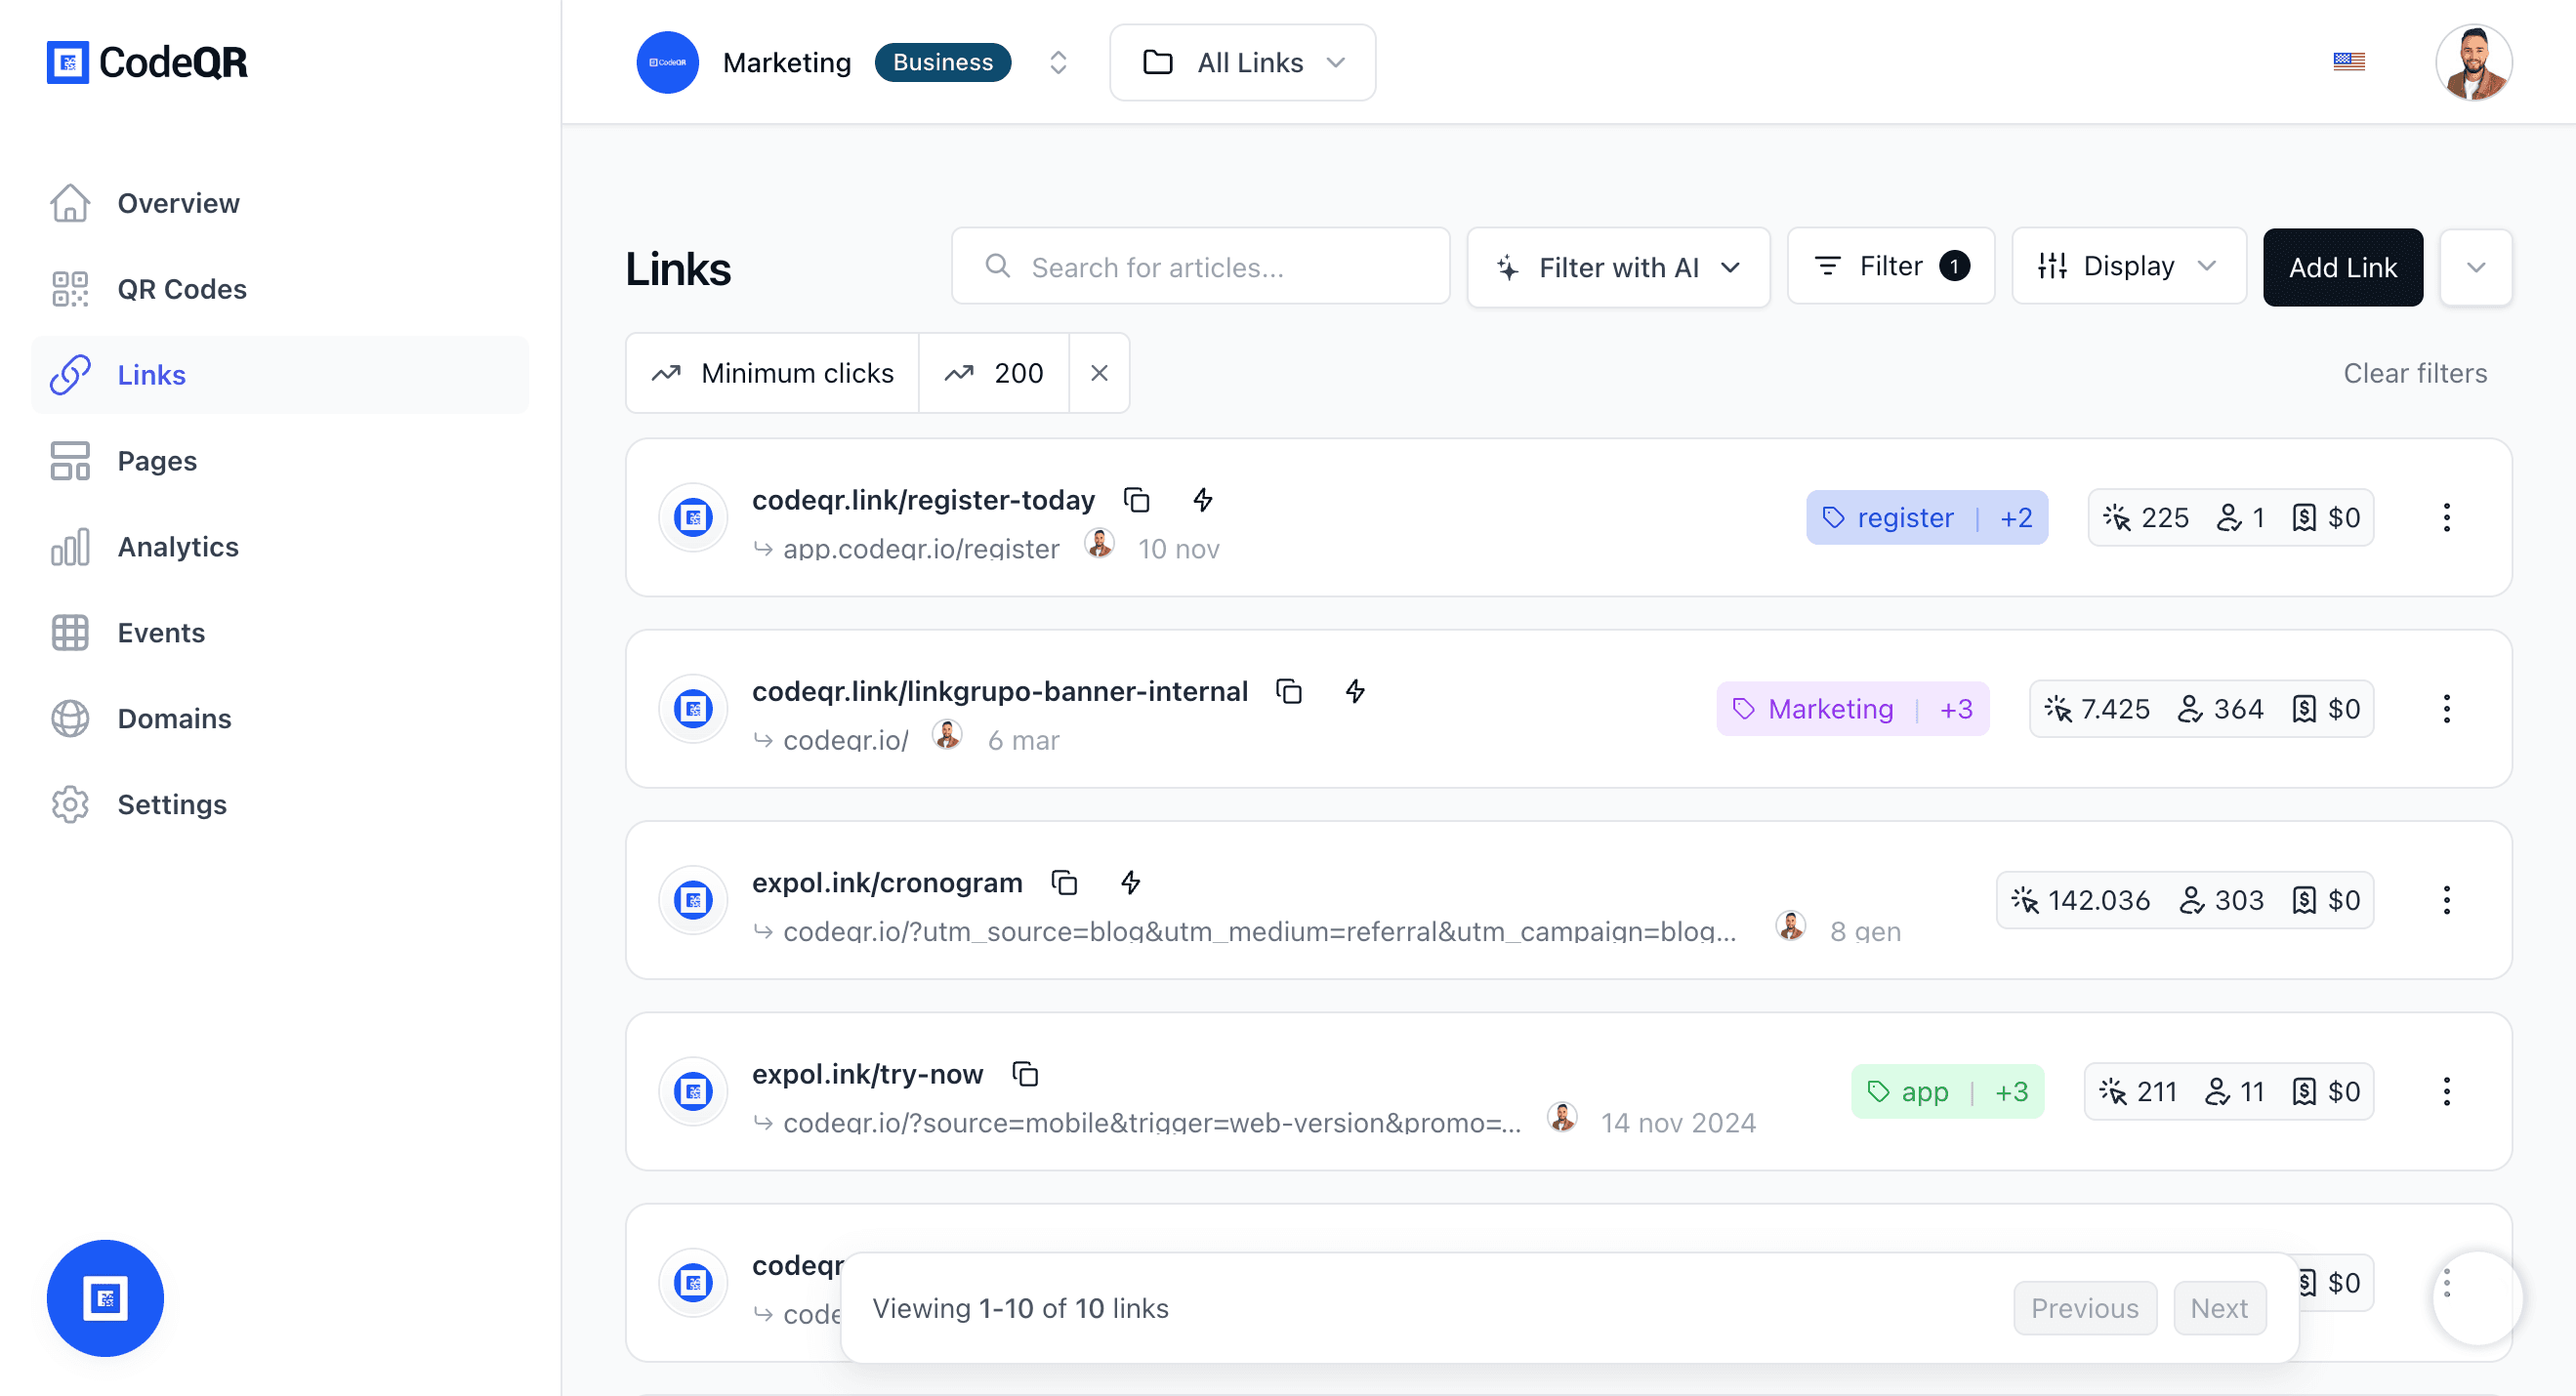Screen dimensions: 2576x1396
Task: Remove the Minimum clicks filter
Action: tap(1099, 373)
